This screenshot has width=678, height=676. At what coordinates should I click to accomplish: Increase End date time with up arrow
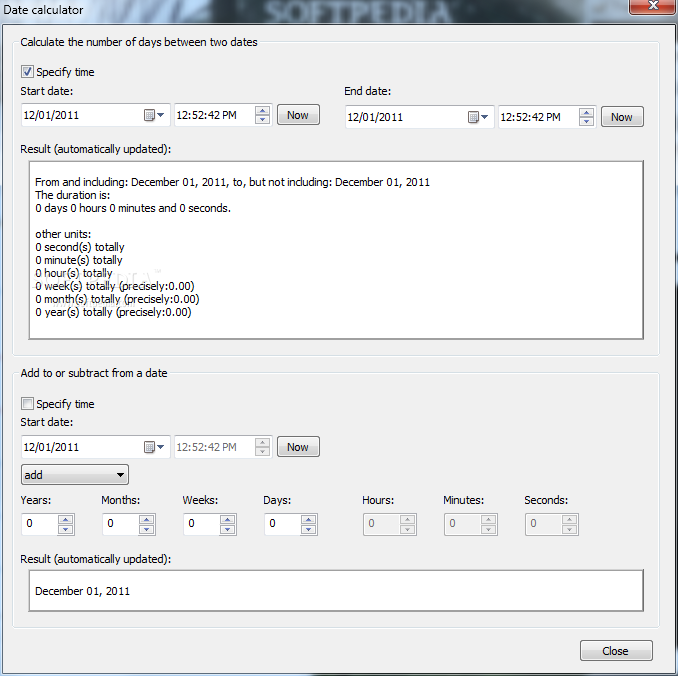(x=586, y=112)
